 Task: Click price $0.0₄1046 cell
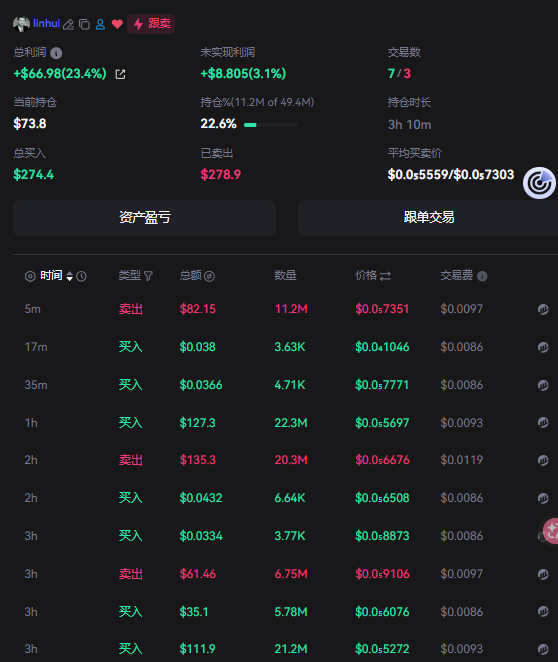tap(382, 347)
